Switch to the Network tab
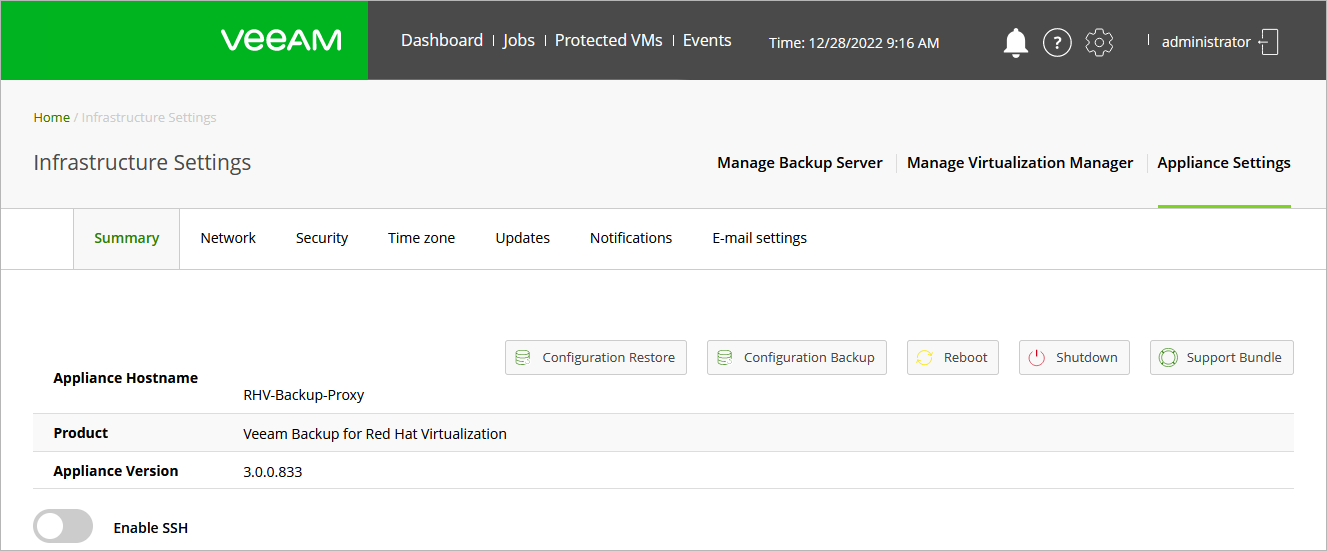 [x=228, y=238]
